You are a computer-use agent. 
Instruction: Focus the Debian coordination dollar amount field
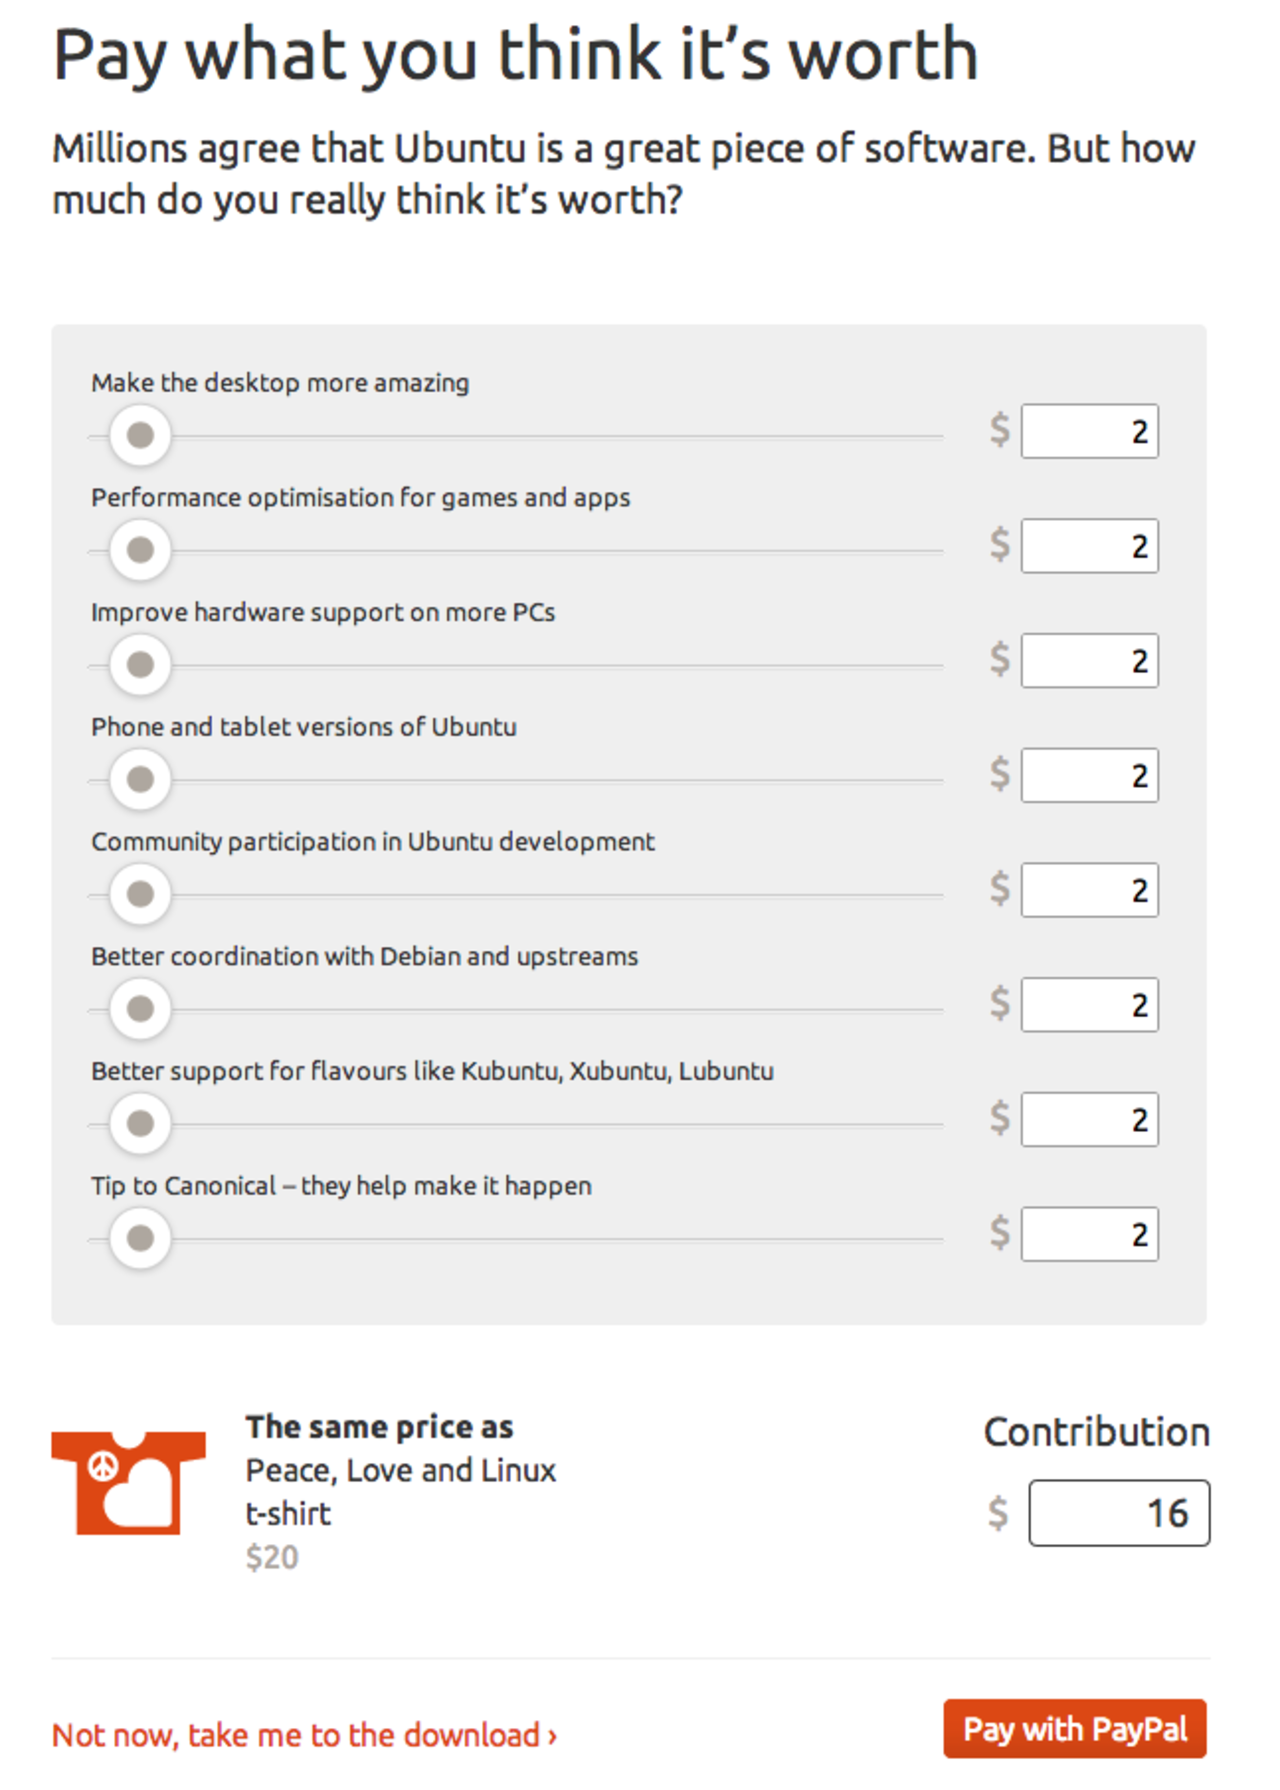pyautogui.click(x=1089, y=1005)
